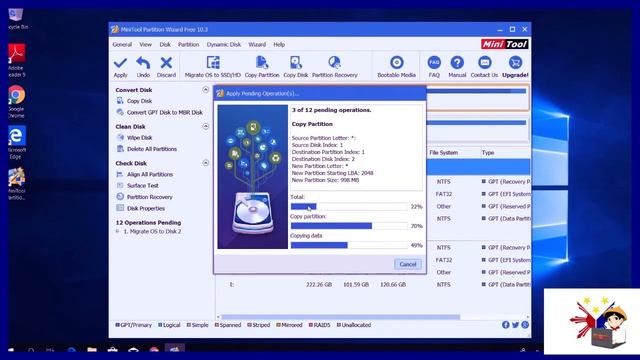Click the GPT/Primary legend entry
The height and width of the screenshot is (360, 640).
[x=133, y=325]
